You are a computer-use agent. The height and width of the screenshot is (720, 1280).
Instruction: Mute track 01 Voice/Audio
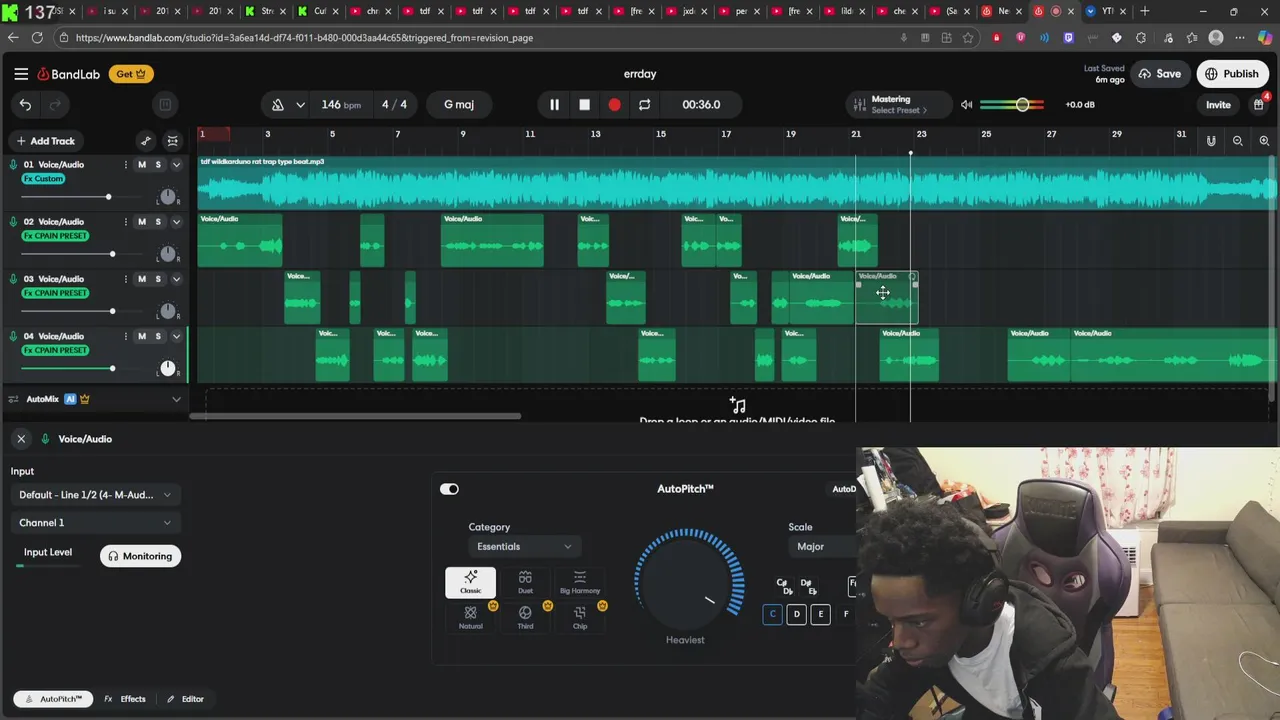click(142, 165)
